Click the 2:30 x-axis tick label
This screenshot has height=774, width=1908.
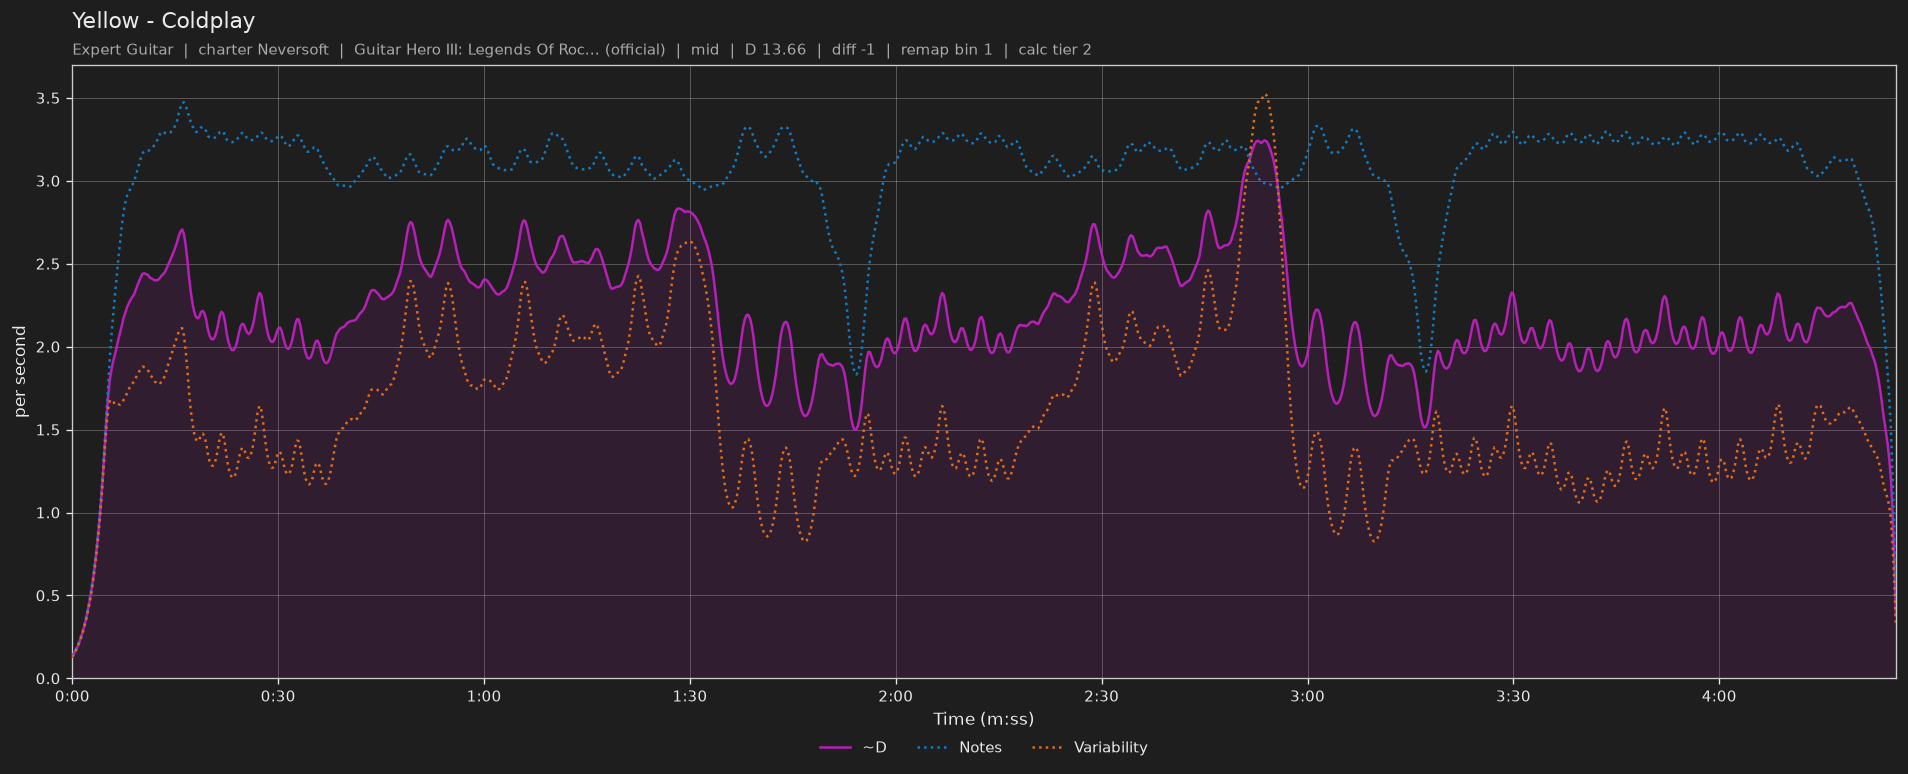coord(1102,697)
